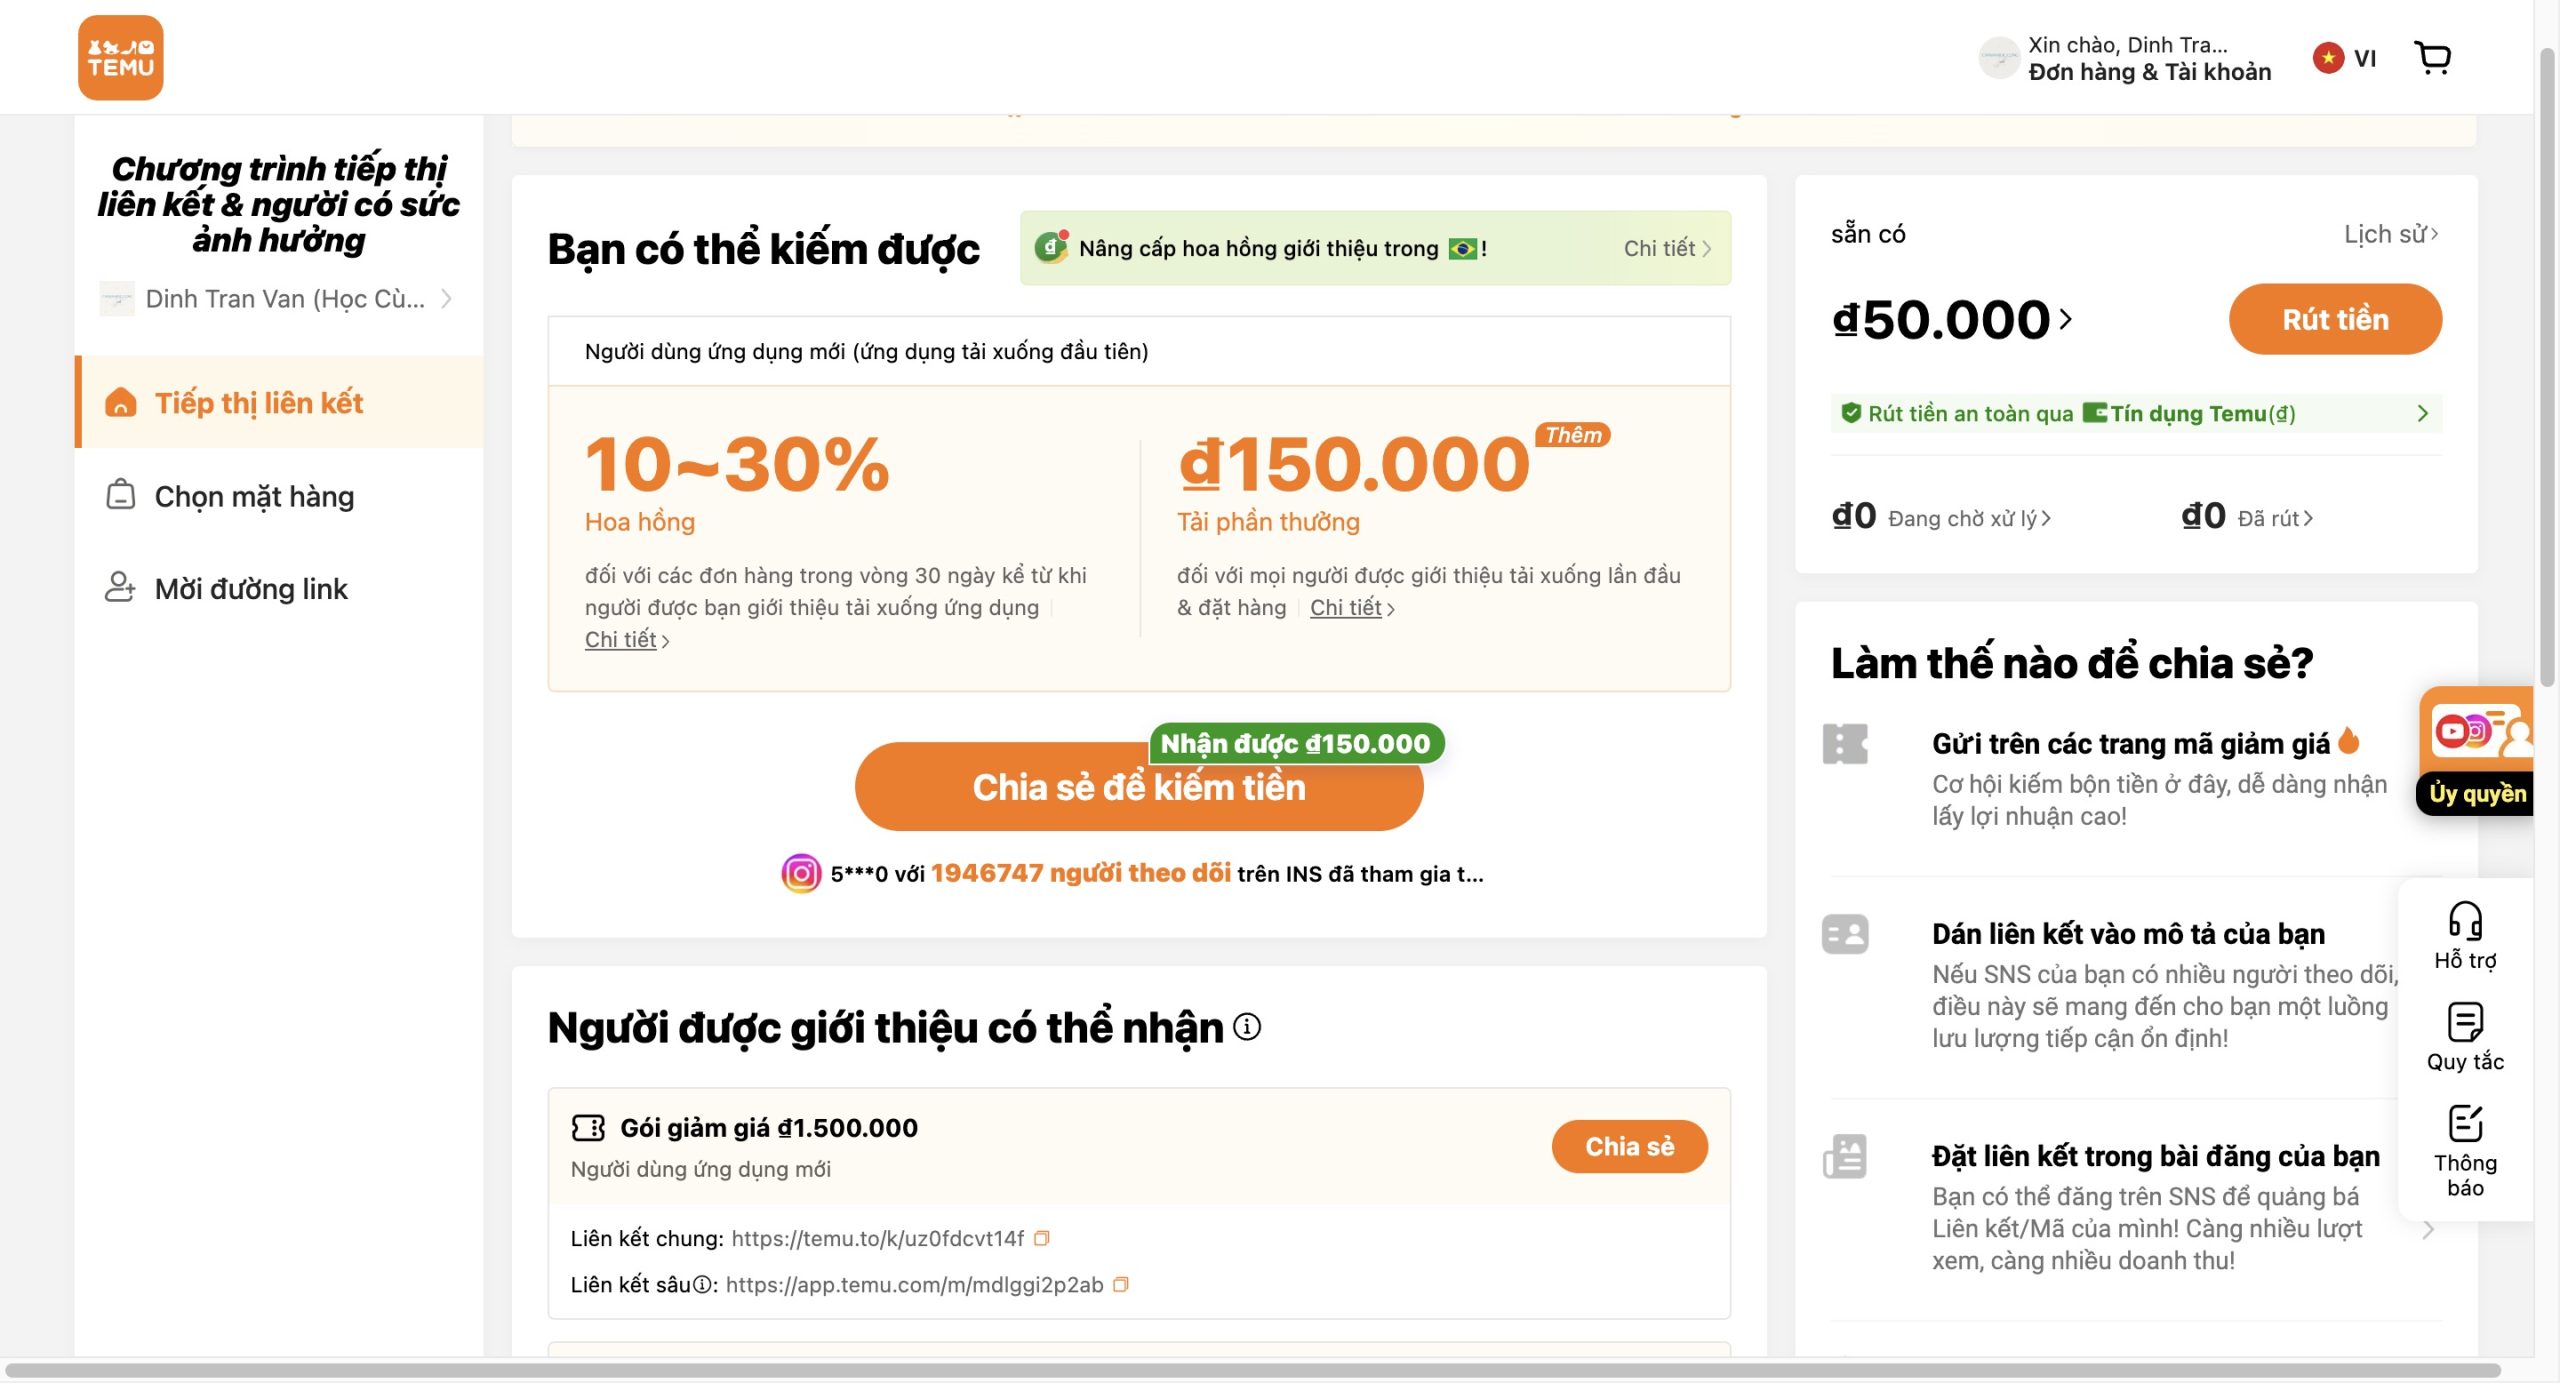Open Đơn hàng & Tài khoản menu
This screenshot has width=2560, height=1383.
2150,72
